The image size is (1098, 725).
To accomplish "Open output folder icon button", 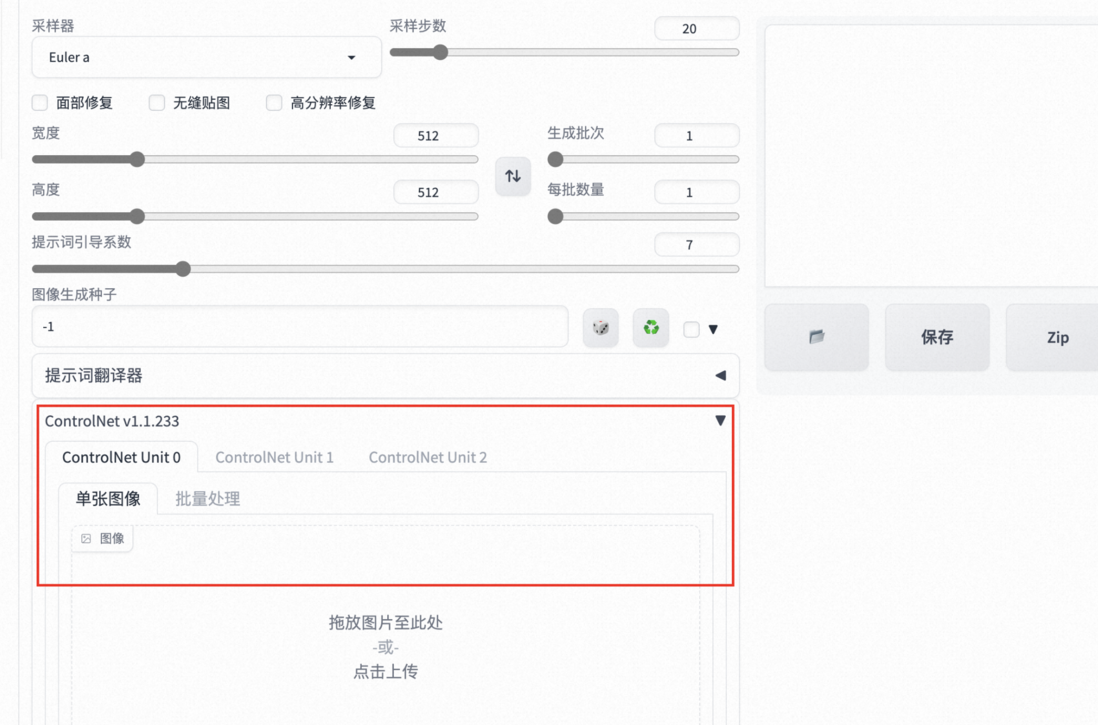I will (x=816, y=337).
